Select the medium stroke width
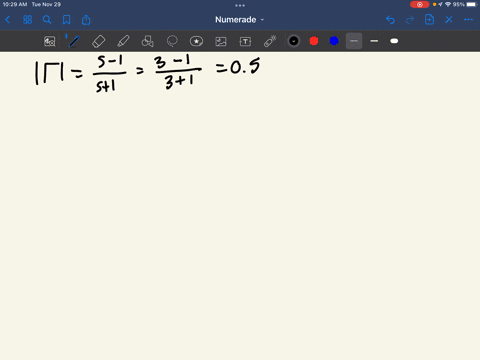Viewport: 480px width, 360px height. tap(374, 41)
